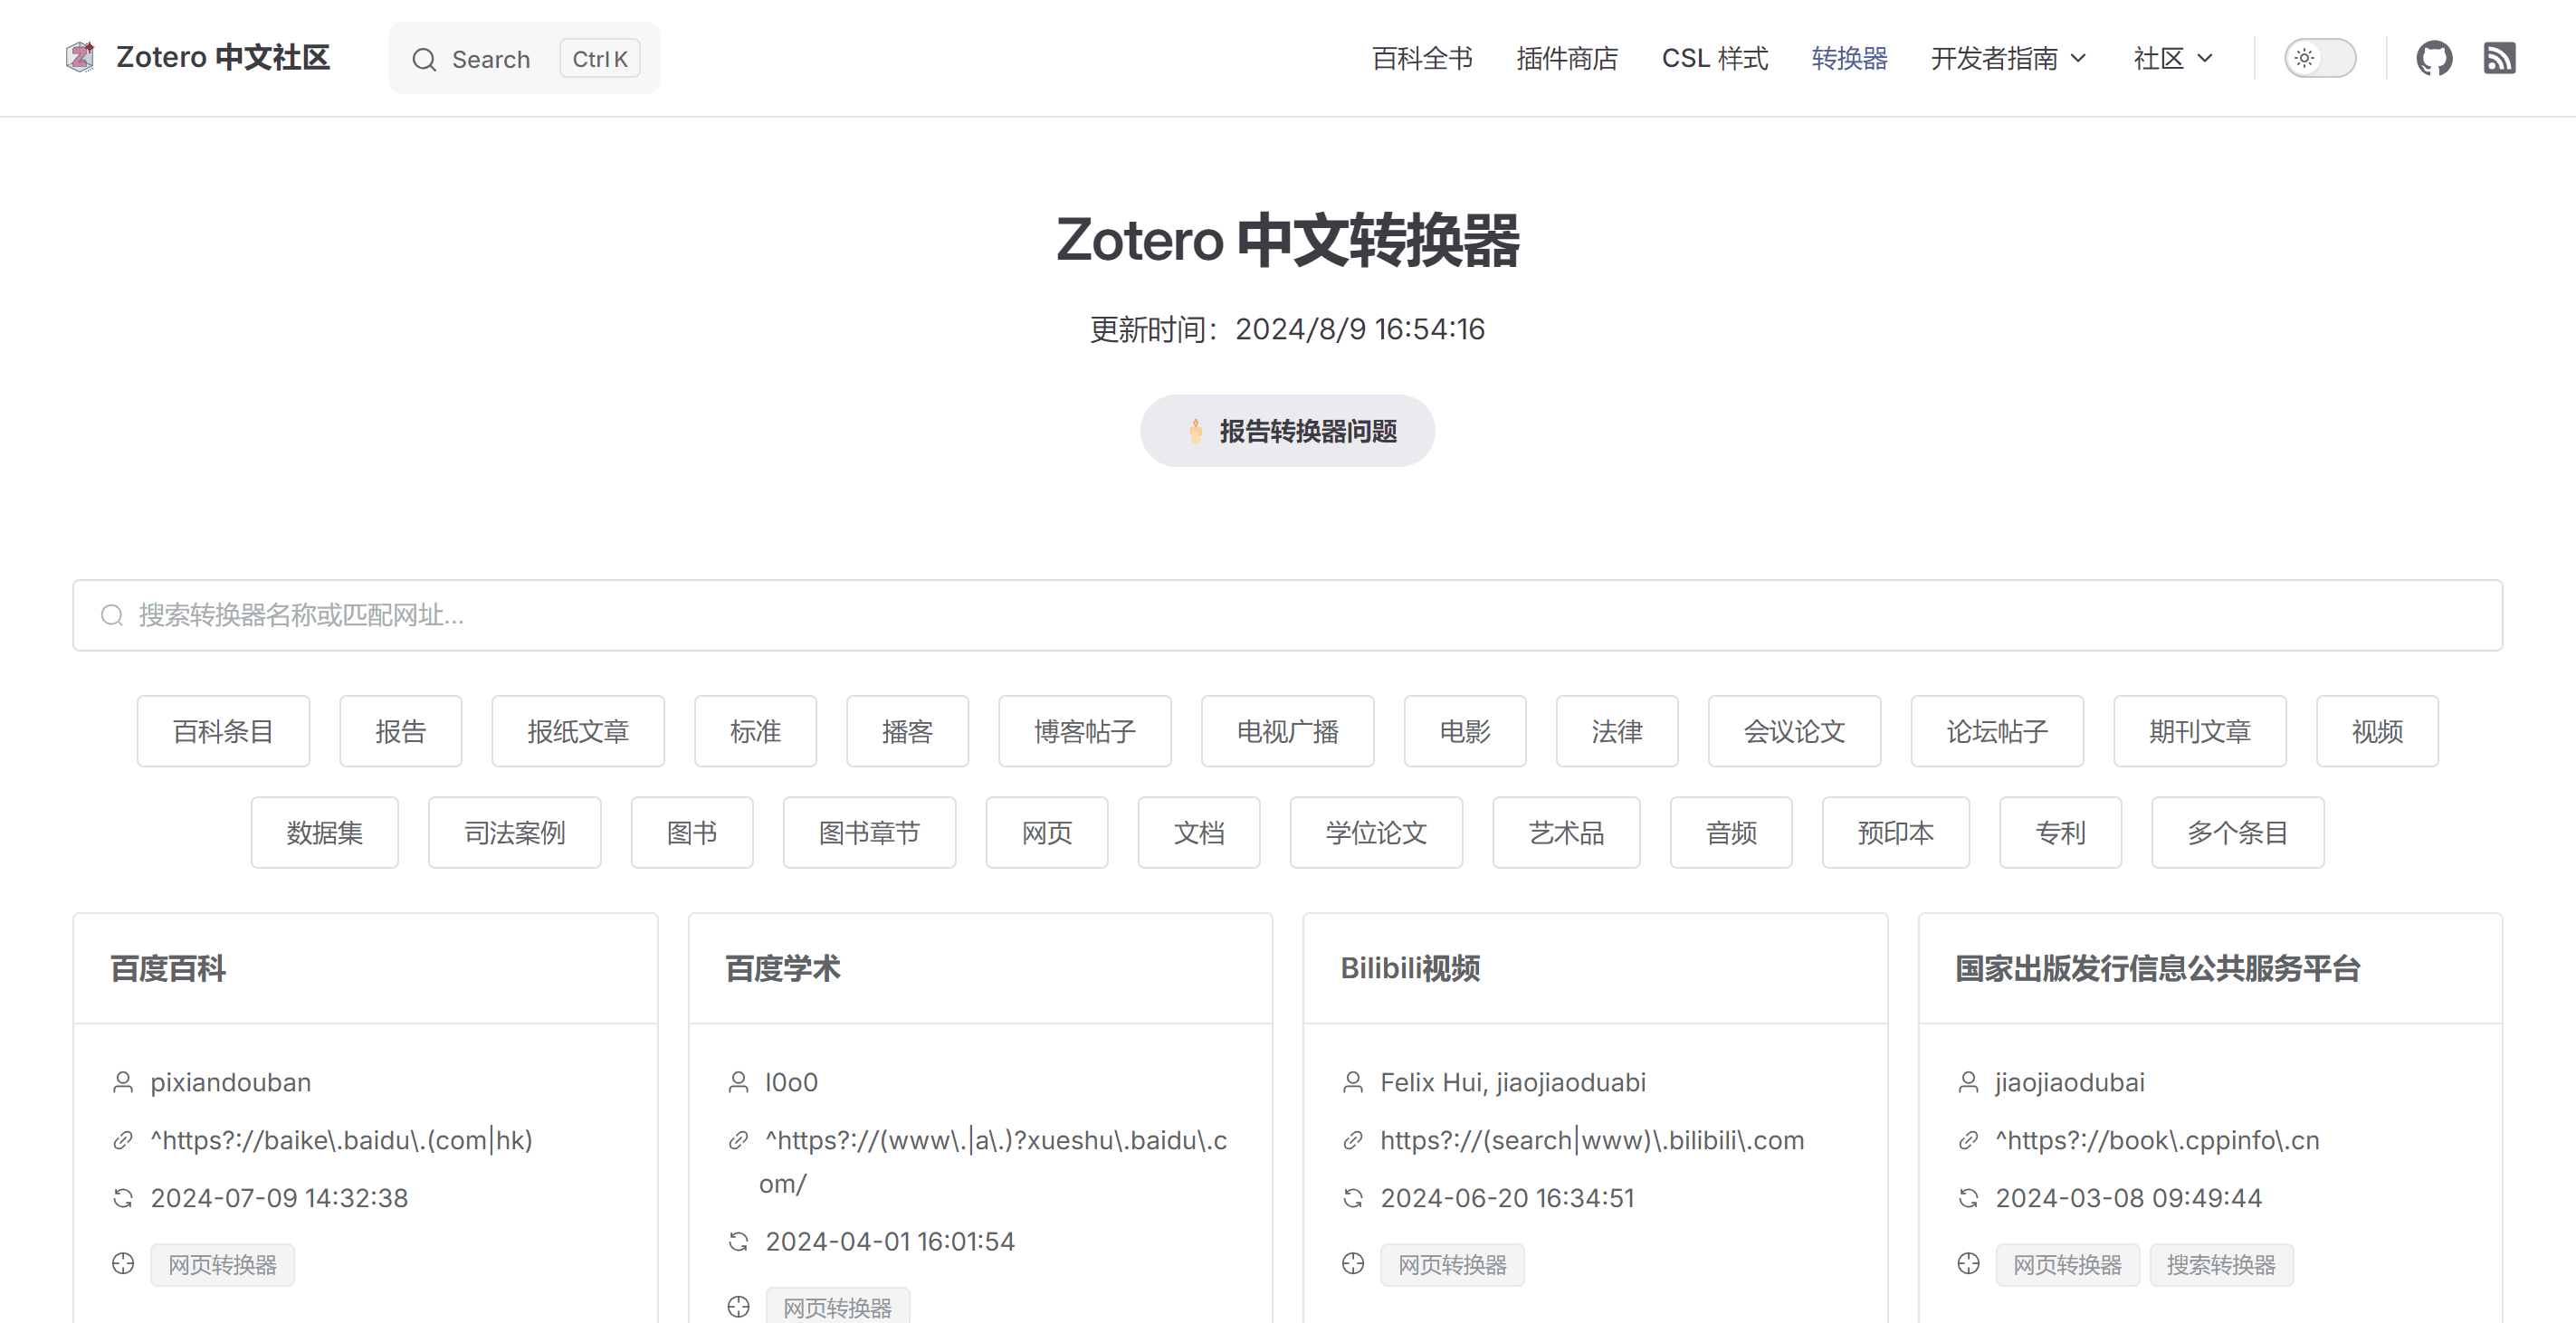Click the link icon beside xueshu.baidu URL
This screenshot has height=1323, width=2576.
(738, 1140)
